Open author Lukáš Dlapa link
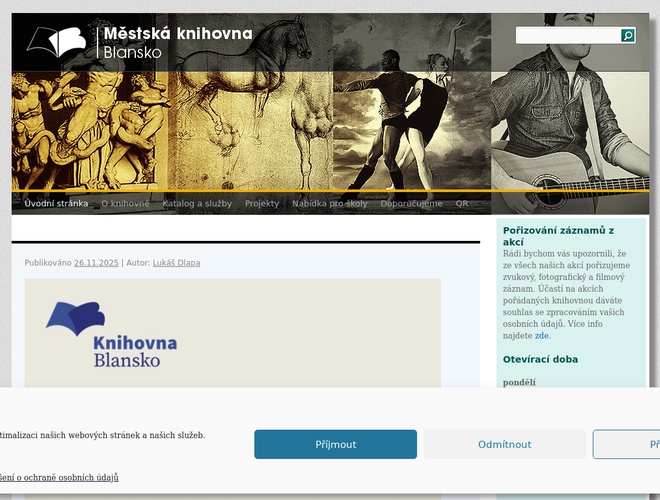660x500 pixels. 176,263
